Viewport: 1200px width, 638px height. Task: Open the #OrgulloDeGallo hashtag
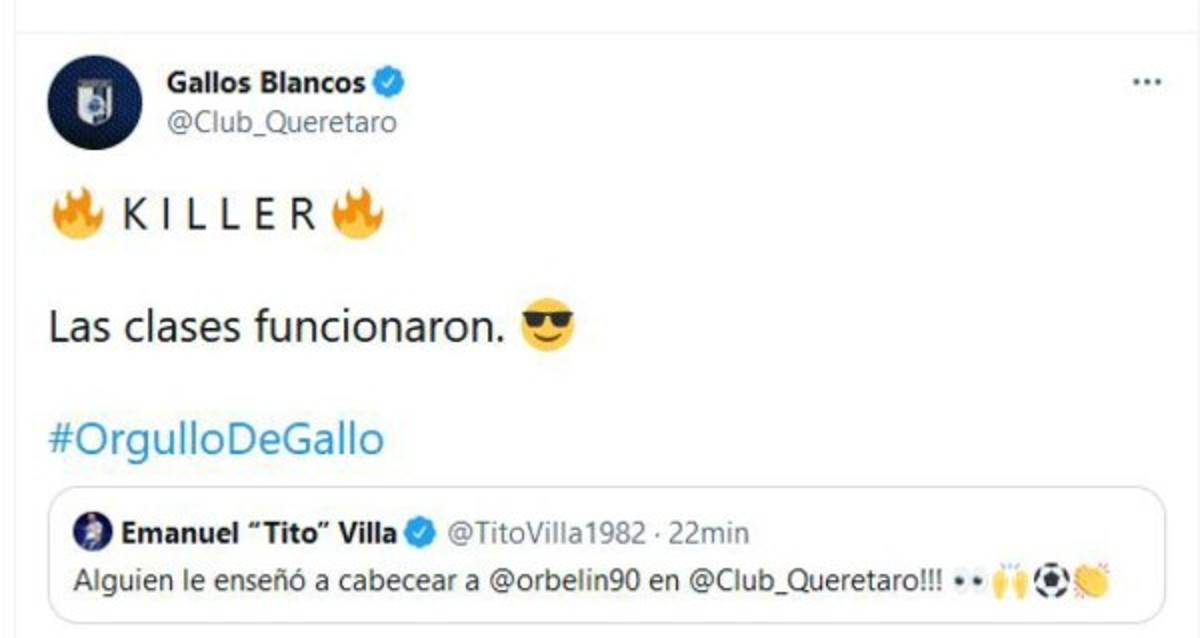[216, 440]
